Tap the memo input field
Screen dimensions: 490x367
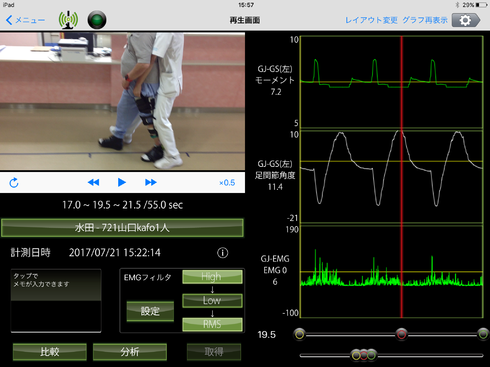[56, 301]
